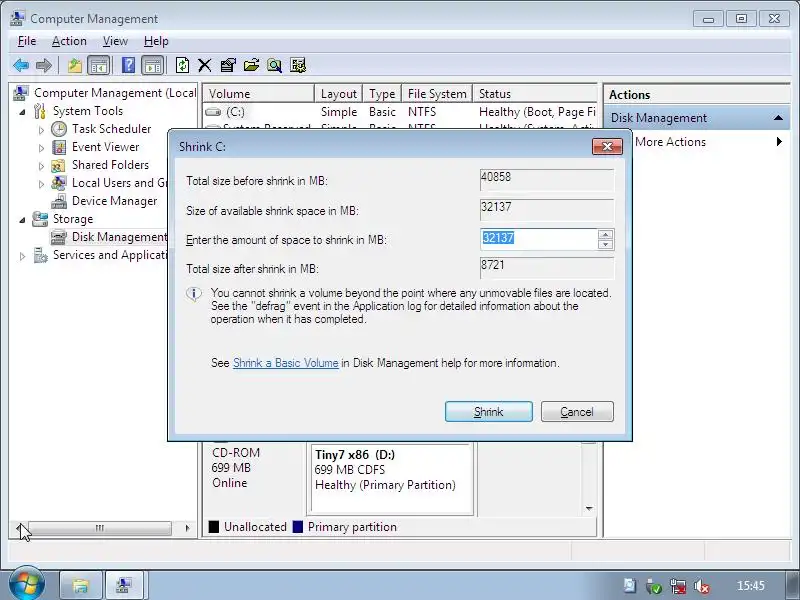Click the Volume column header

click(x=258, y=94)
